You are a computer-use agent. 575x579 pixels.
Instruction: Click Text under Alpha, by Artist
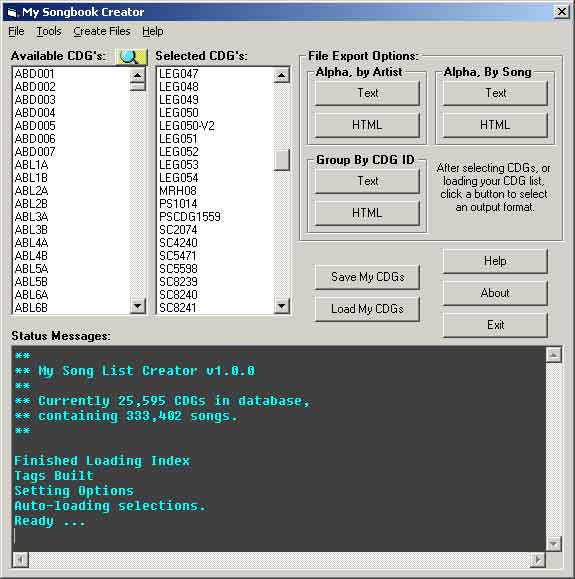tap(367, 93)
